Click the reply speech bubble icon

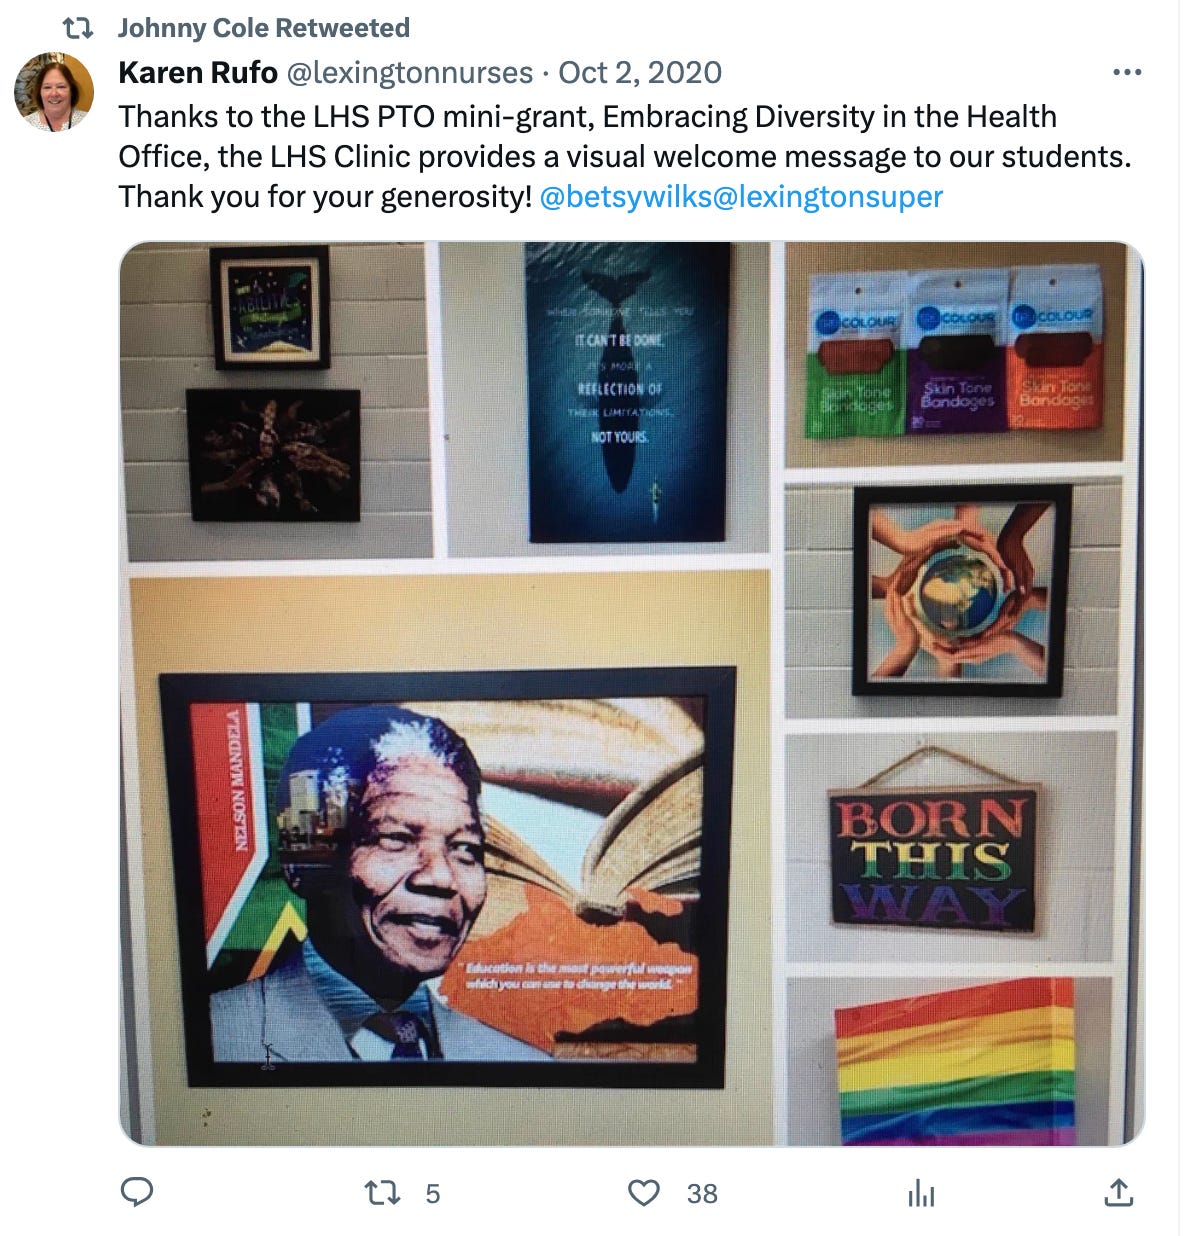(x=137, y=1192)
